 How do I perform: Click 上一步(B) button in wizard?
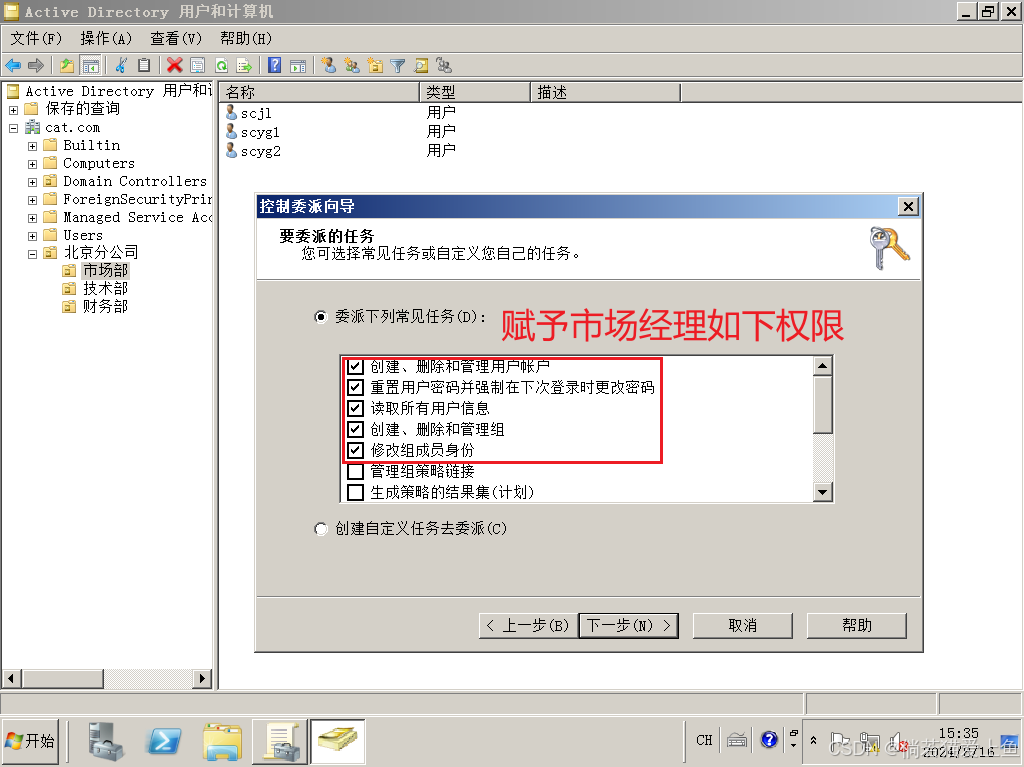528,625
